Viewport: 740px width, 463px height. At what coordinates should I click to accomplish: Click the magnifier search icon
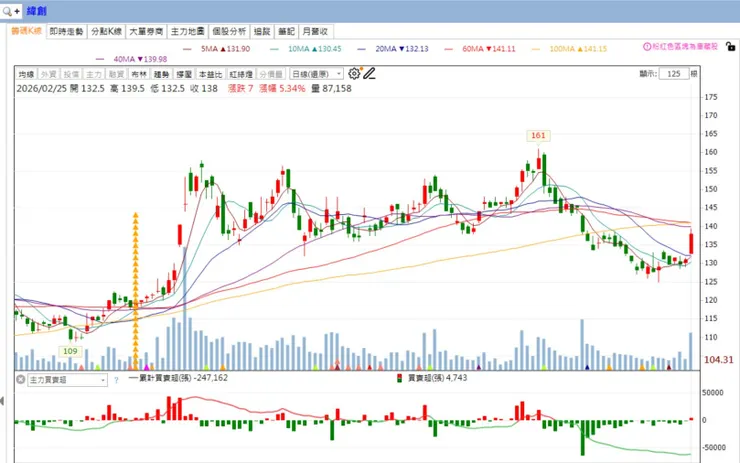[7, 11]
